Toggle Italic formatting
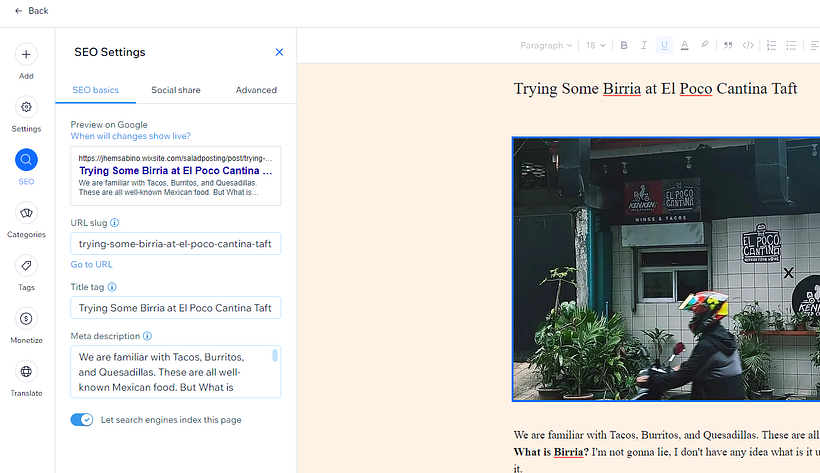The width and height of the screenshot is (820, 473). click(x=644, y=46)
